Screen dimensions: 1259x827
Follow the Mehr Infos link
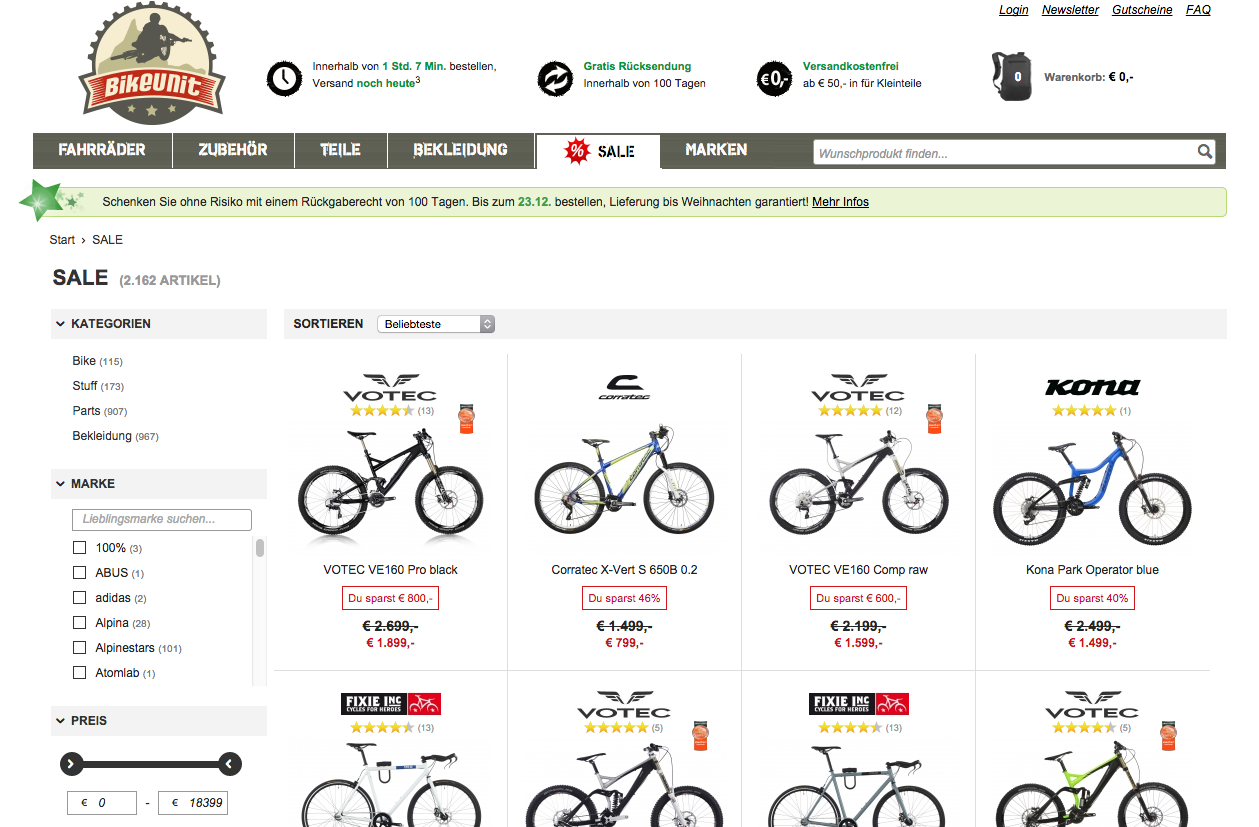(x=840, y=202)
